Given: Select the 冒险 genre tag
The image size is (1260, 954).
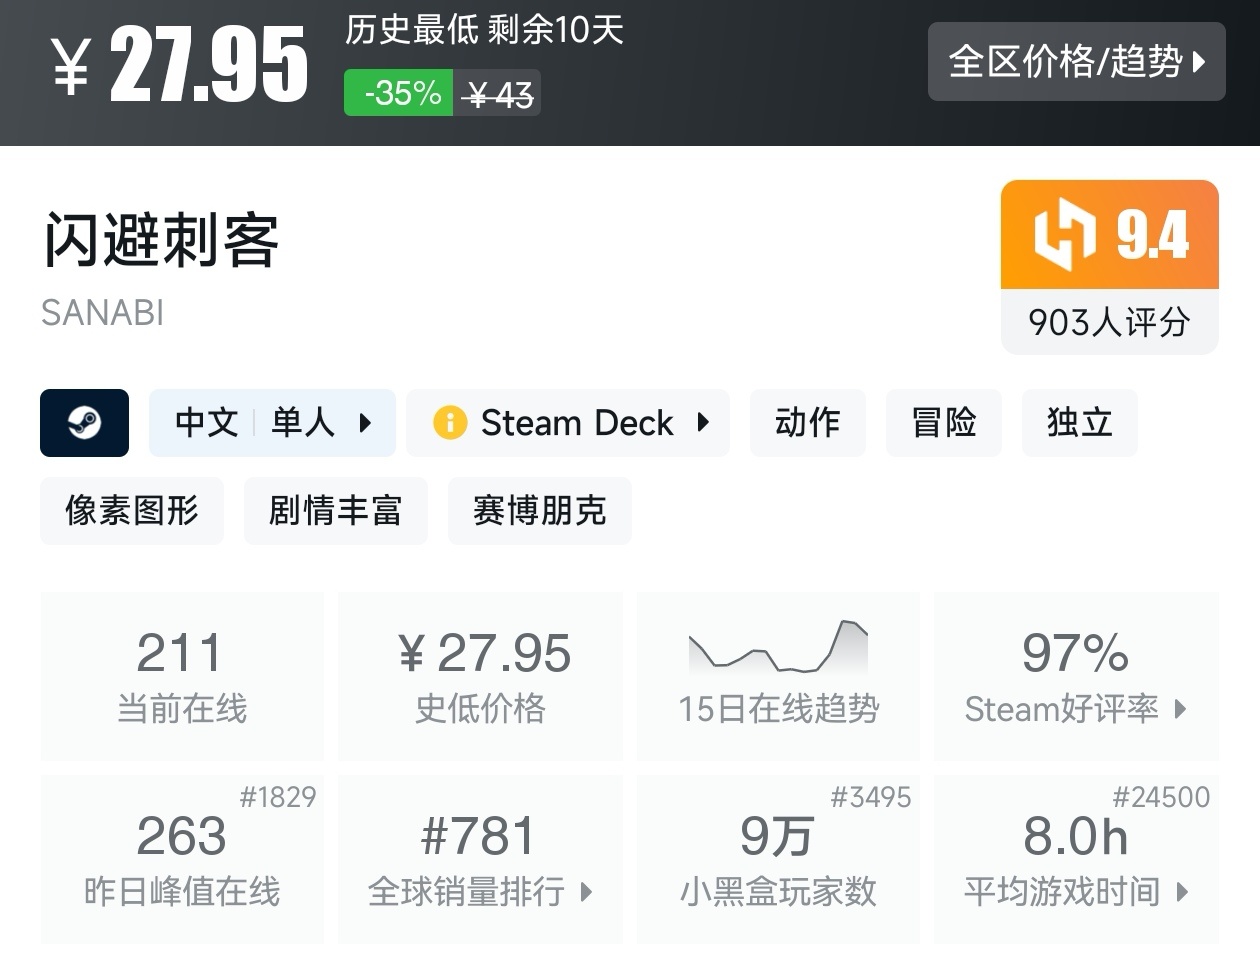Looking at the screenshot, I should 943,423.
